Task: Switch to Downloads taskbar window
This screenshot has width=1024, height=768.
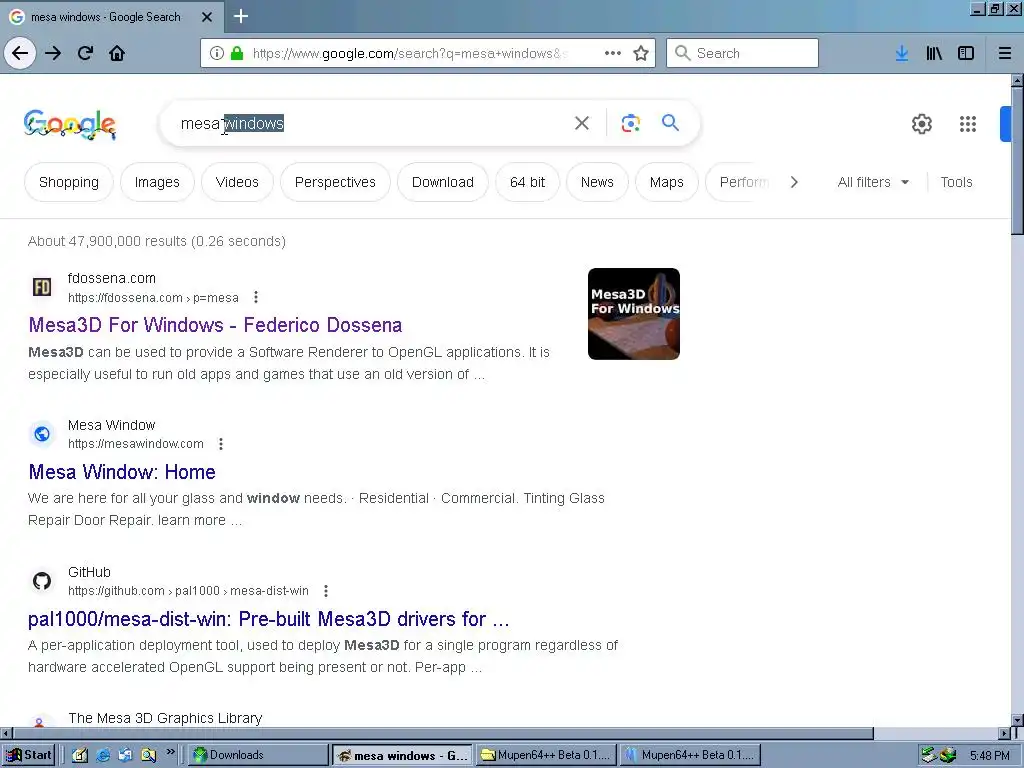Action: click(258, 755)
